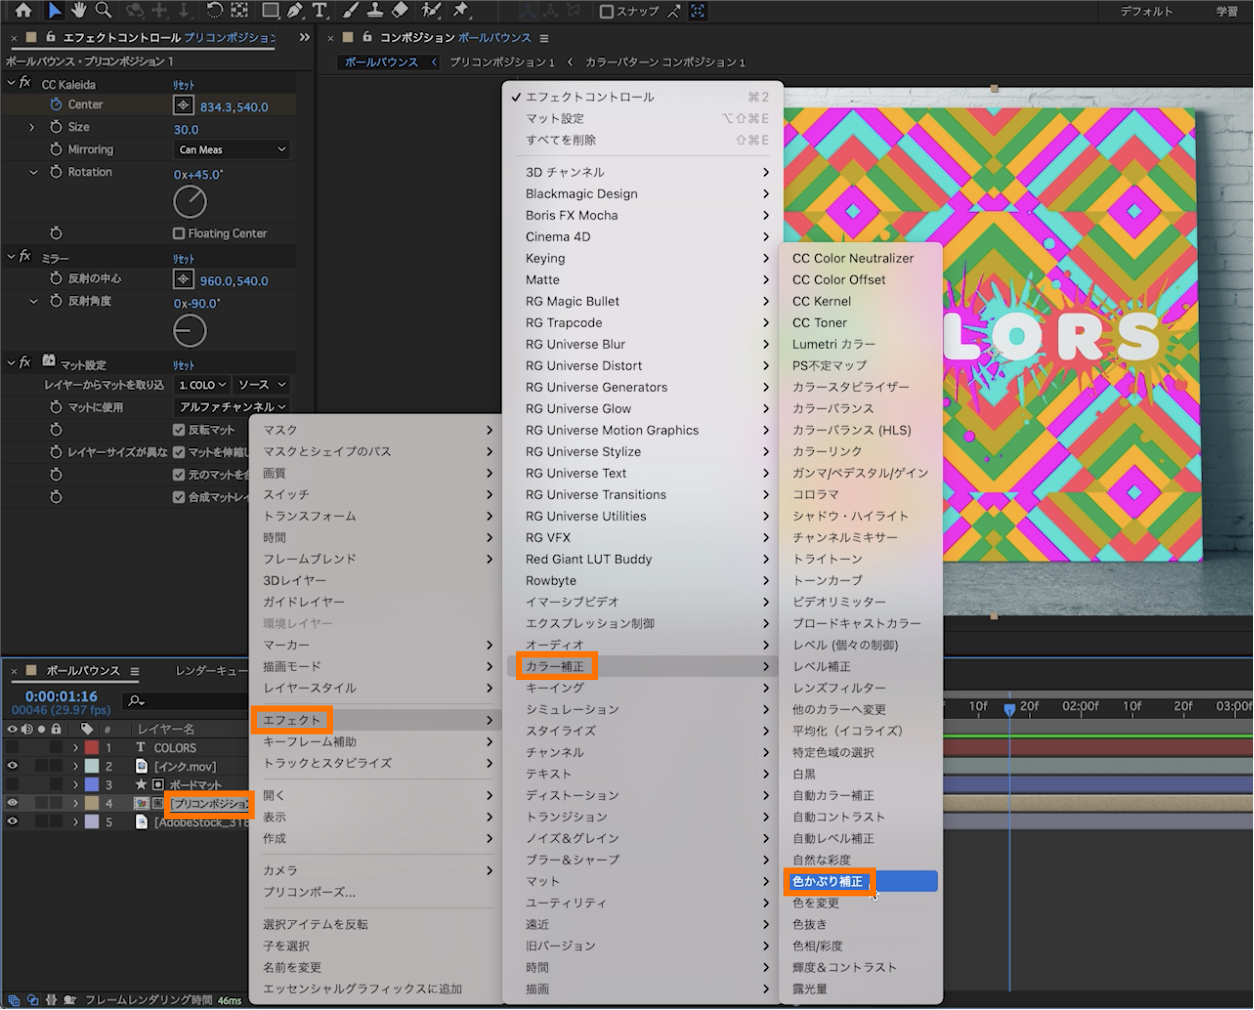Select the Roto Brush tool
Image resolution: width=1254 pixels, height=1010 pixels.
(431, 10)
